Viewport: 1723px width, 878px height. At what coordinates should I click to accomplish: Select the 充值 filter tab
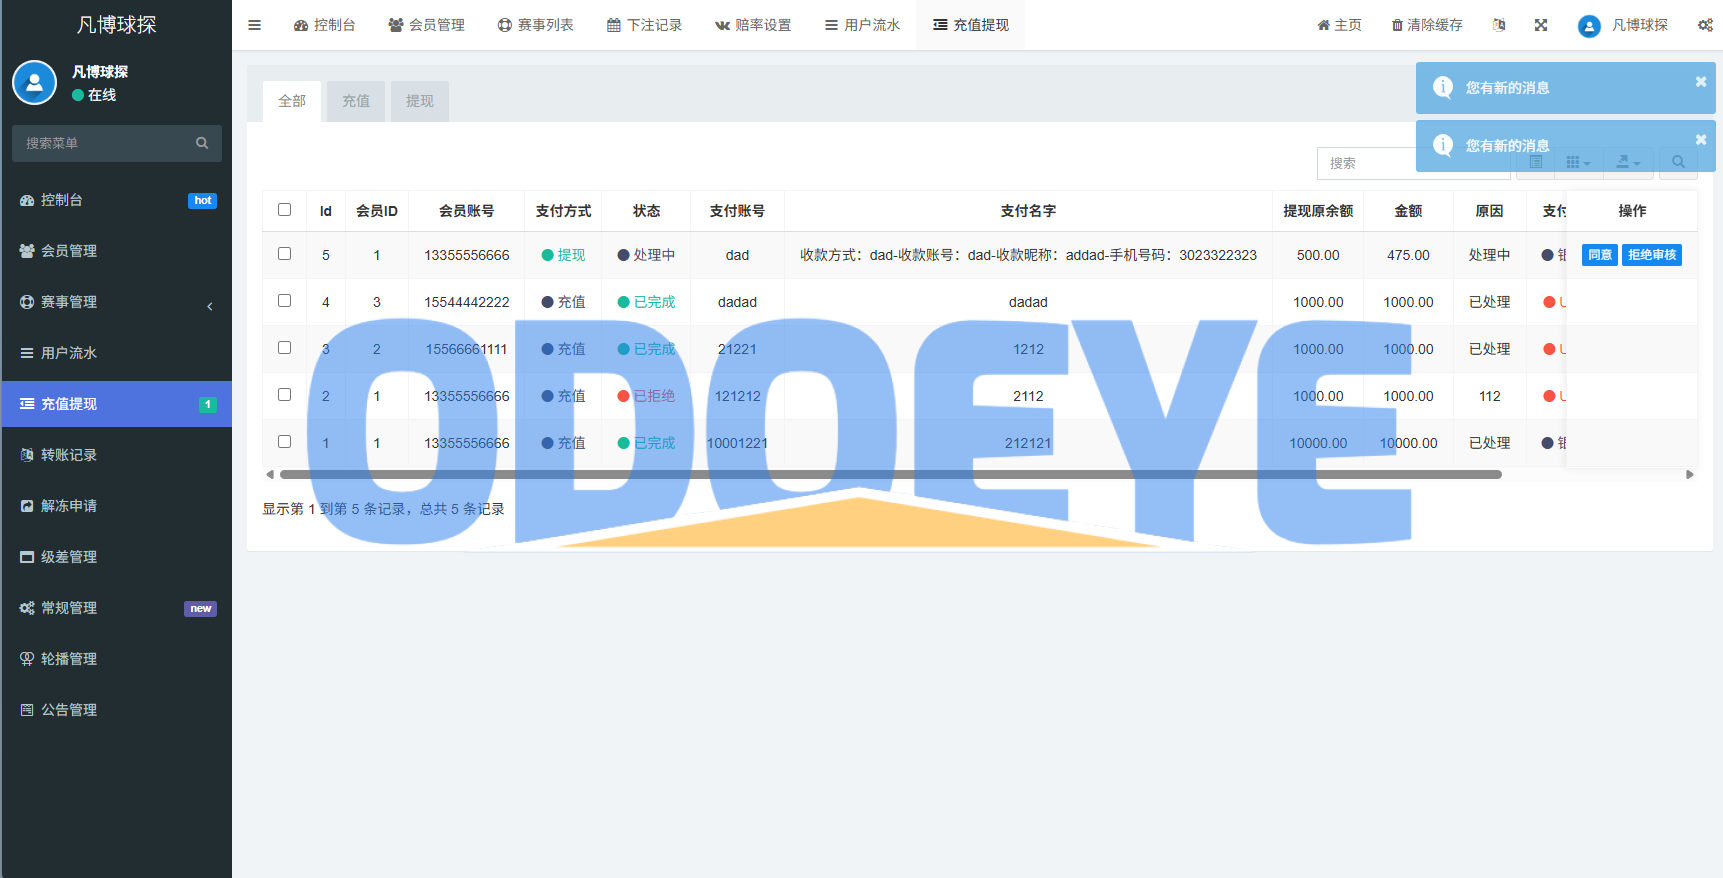click(x=356, y=101)
